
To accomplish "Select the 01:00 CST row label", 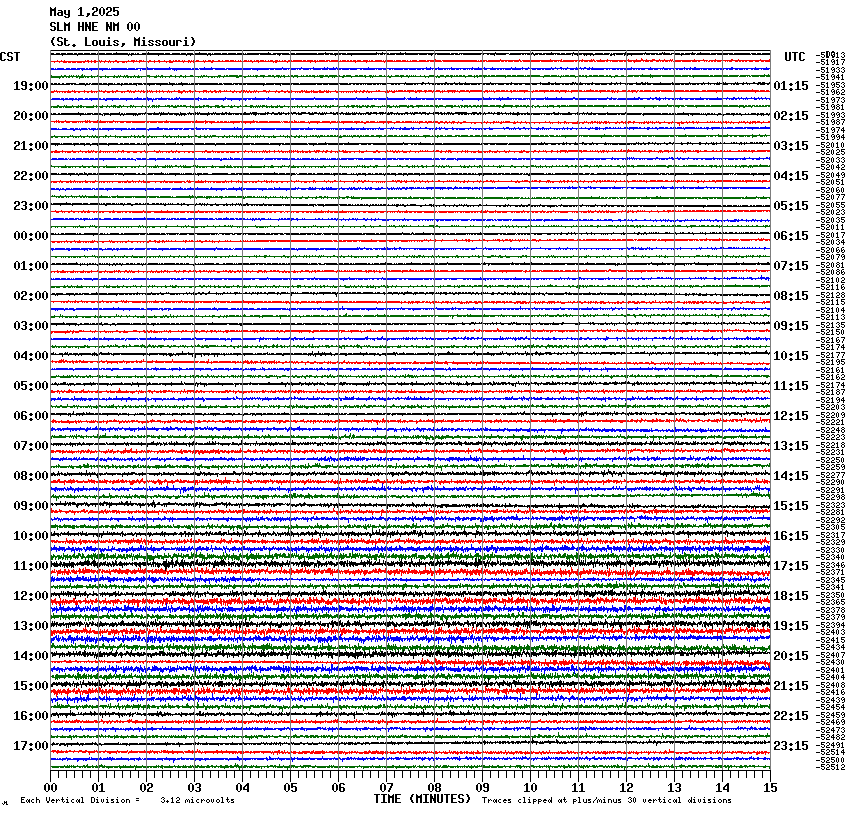I will pyautogui.click(x=31, y=266).
